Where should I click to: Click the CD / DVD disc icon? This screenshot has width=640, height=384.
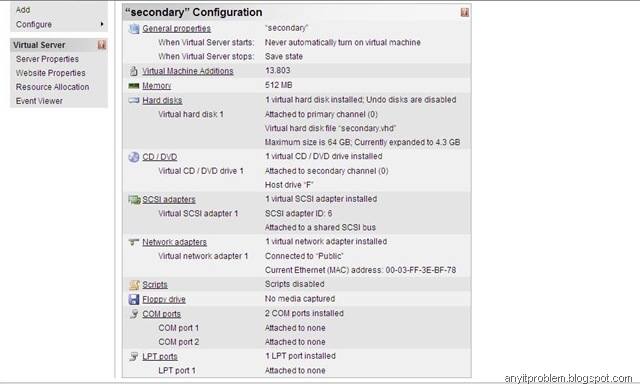coord(134,157)
